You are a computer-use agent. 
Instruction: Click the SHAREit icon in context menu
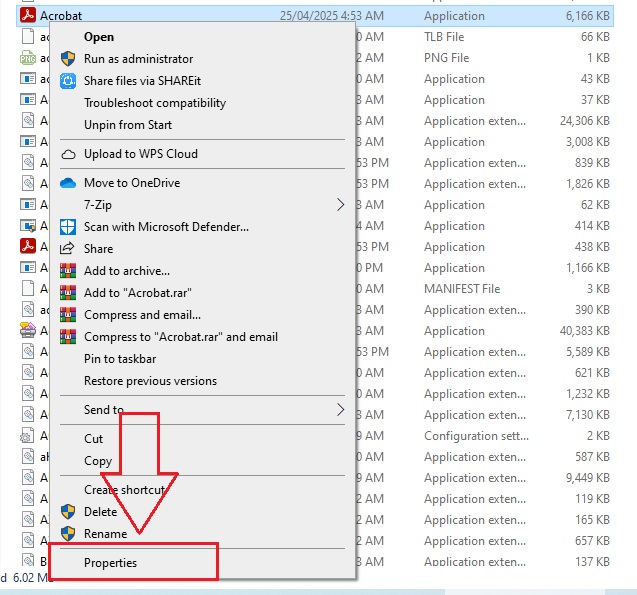tap(68, 81)
